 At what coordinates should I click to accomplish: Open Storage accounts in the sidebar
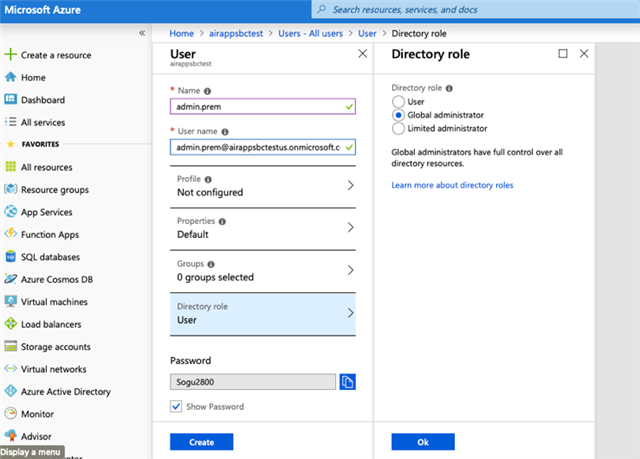click(56, 347)
